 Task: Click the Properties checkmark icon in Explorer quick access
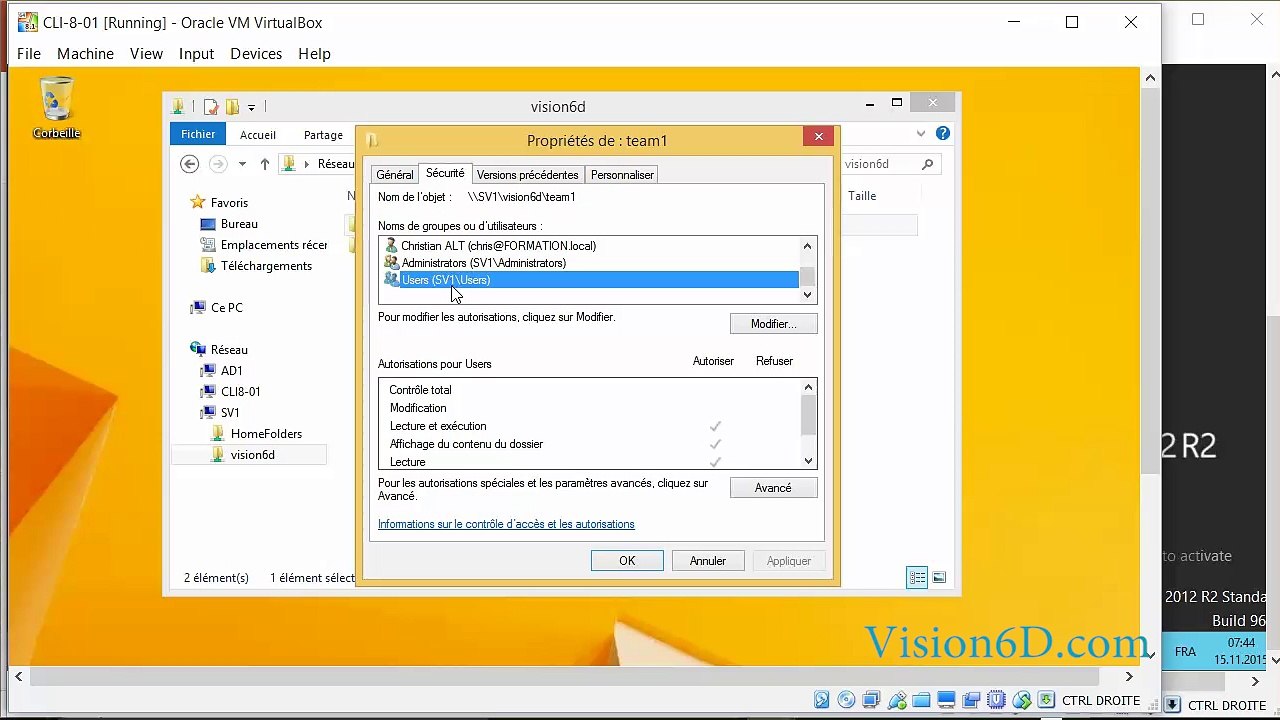[x=211, y=107]
